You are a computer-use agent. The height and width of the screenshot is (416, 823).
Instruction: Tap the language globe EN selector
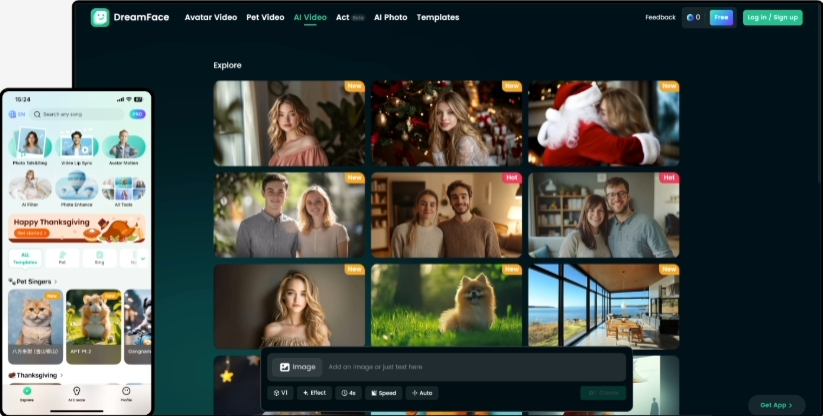click(17, 114)
